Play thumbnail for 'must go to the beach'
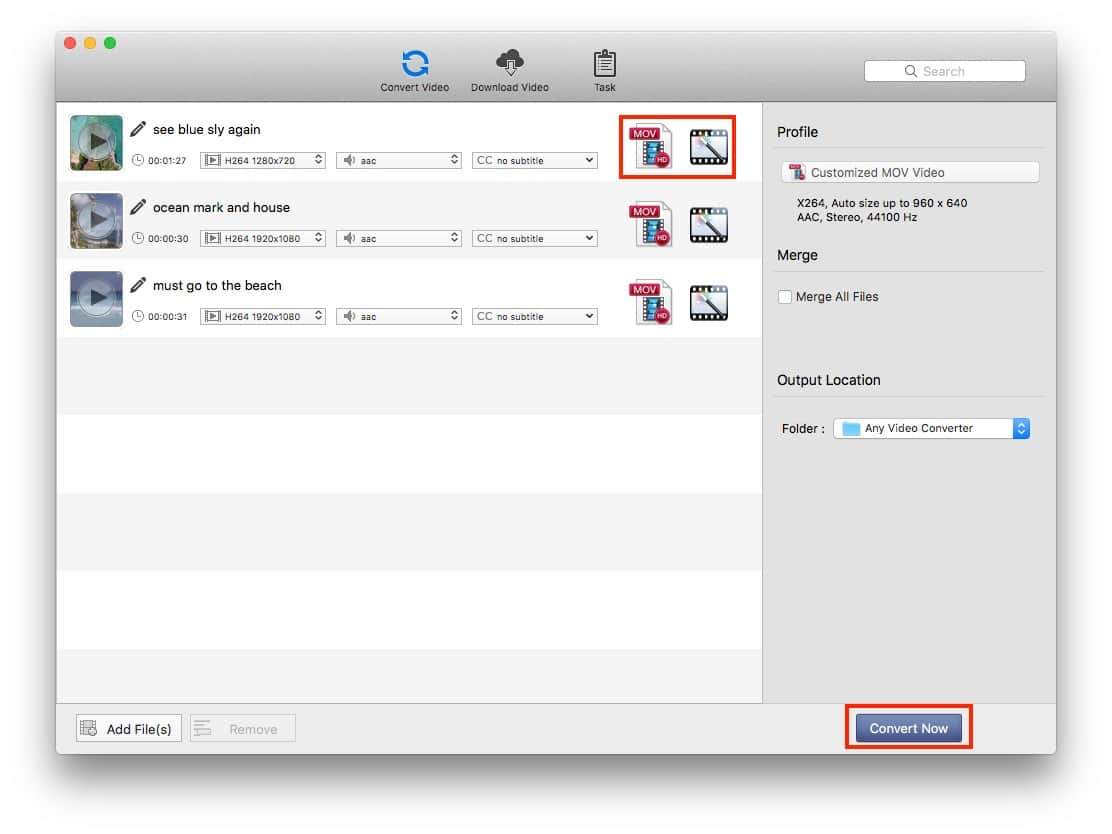The height and width of the screenshot is (834, 1112). pyautogui.click(x=96, y=299)
